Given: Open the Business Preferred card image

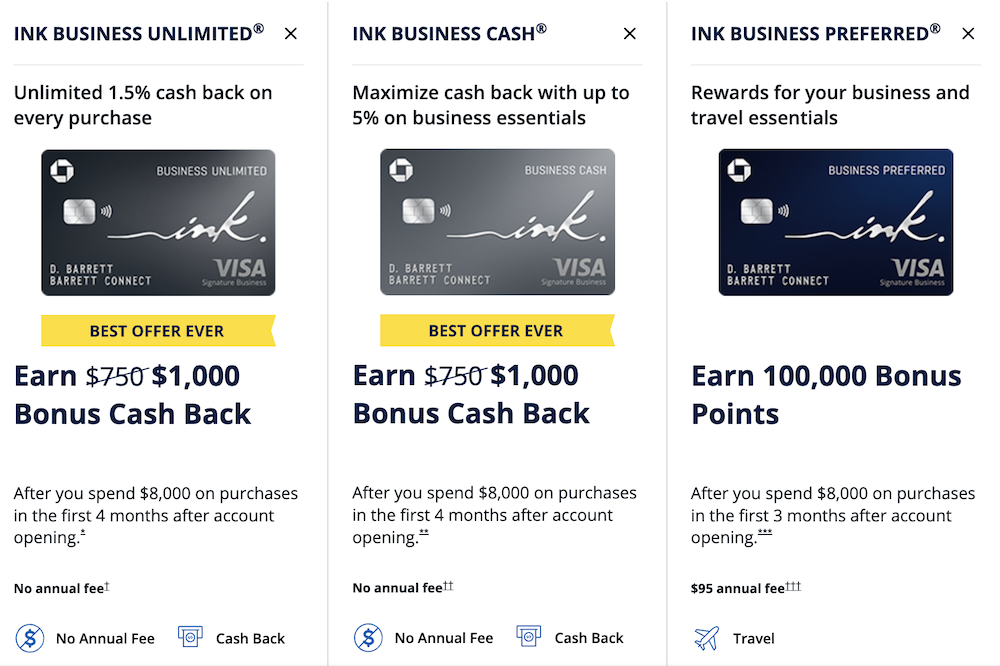Looking at the screenshot, I should (x=836, y=222).
